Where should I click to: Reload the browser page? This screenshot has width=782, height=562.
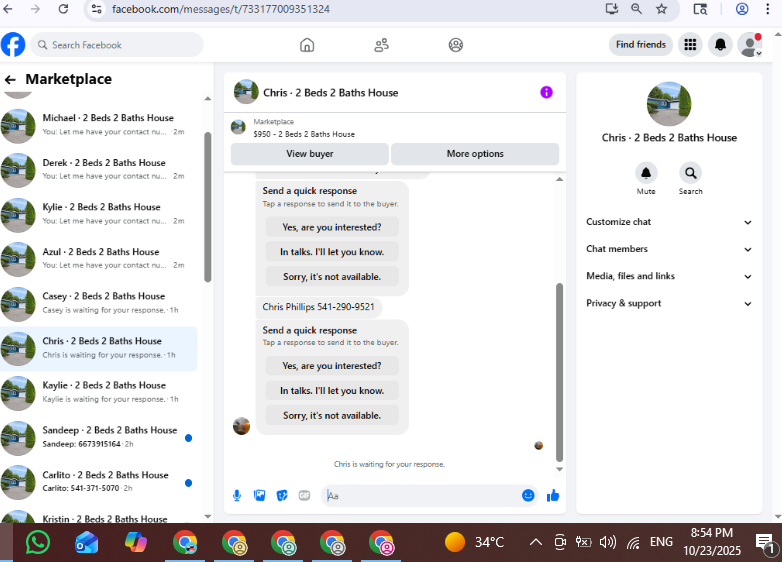63,9
